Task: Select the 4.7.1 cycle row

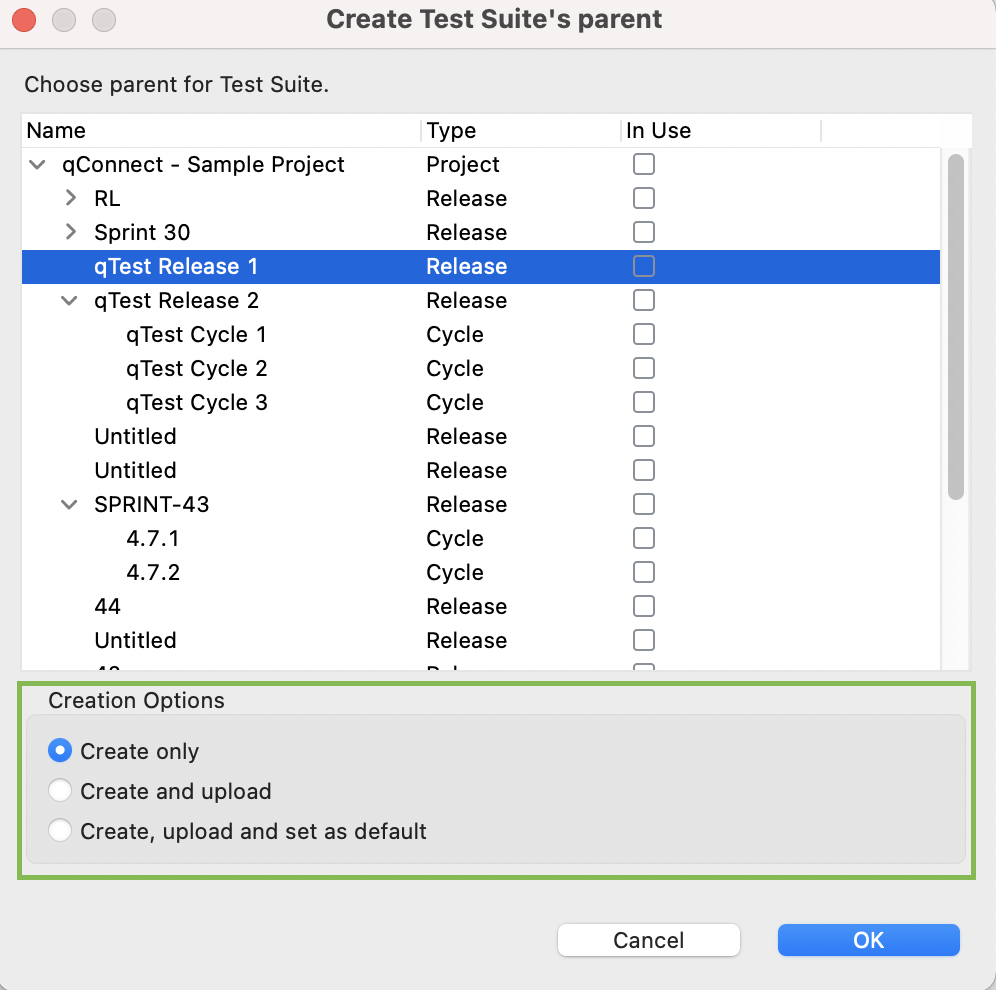Action: pos(153,539)
